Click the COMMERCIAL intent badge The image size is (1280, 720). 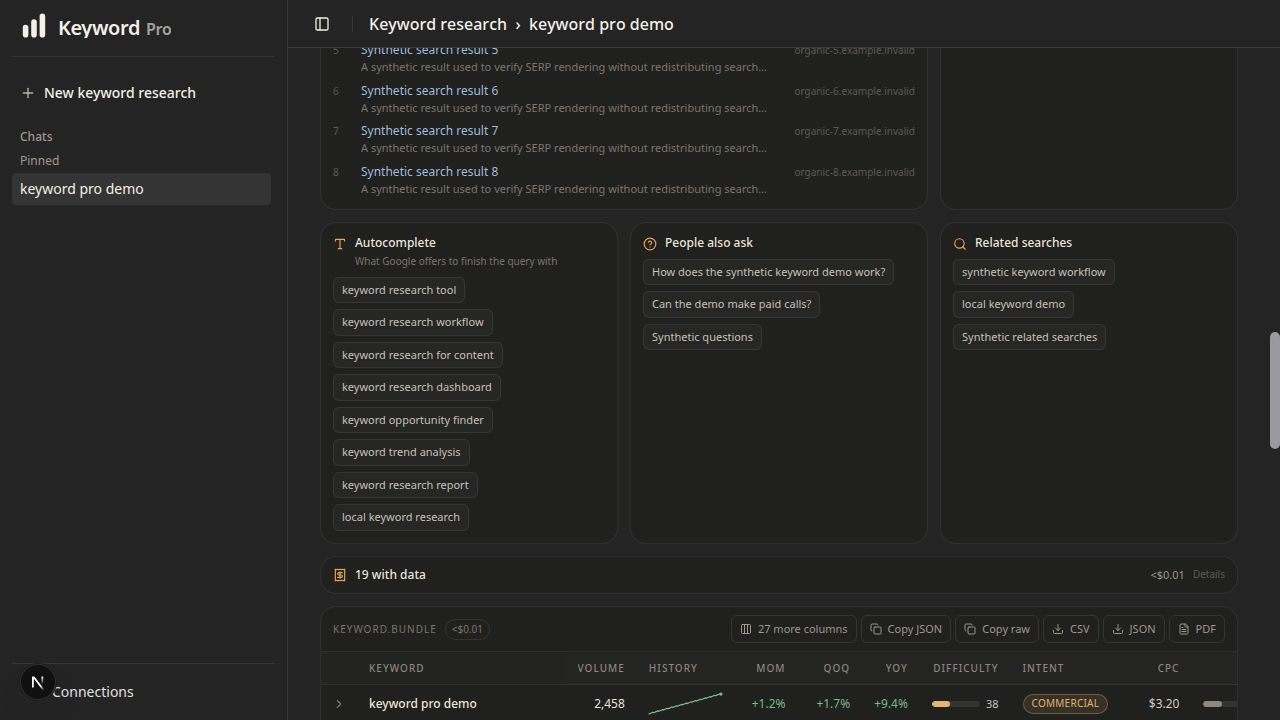(1065, 704)
